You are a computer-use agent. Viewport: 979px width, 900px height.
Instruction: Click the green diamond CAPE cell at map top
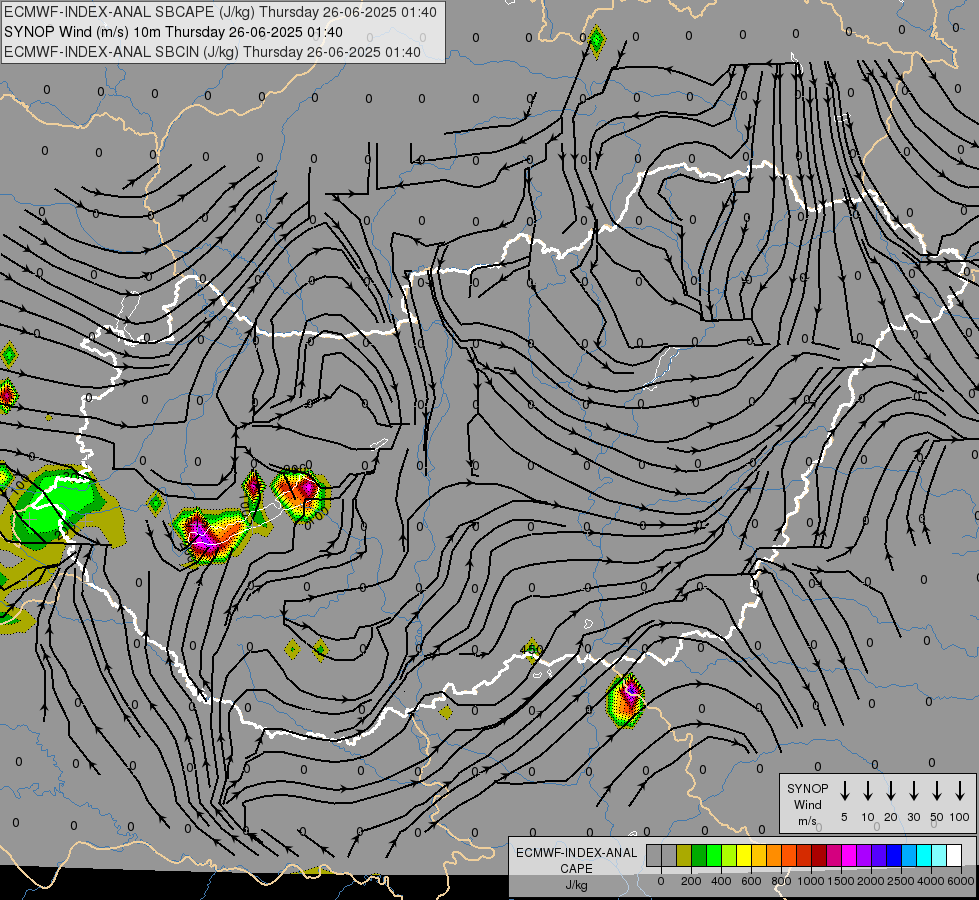[x=597, y=41]
